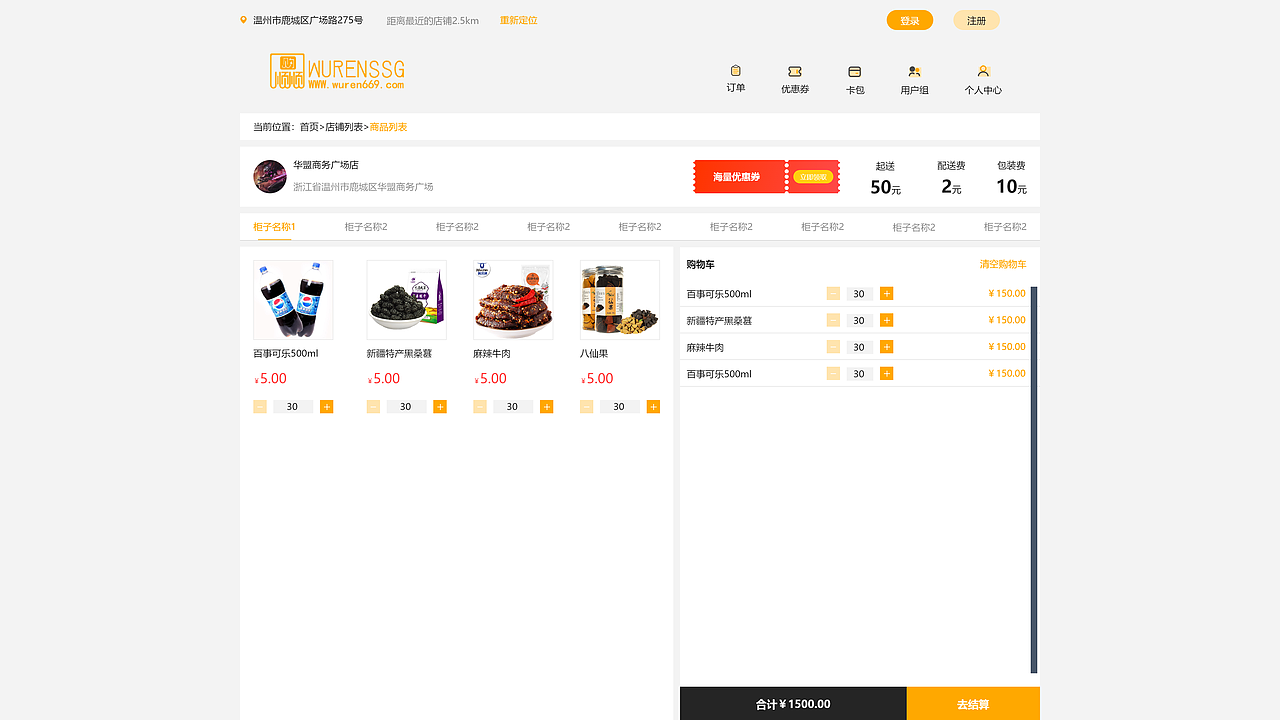
Task: Click ¥150.00 on 麻辣牛肉 cart row
Action: (x=1007, y=347)
